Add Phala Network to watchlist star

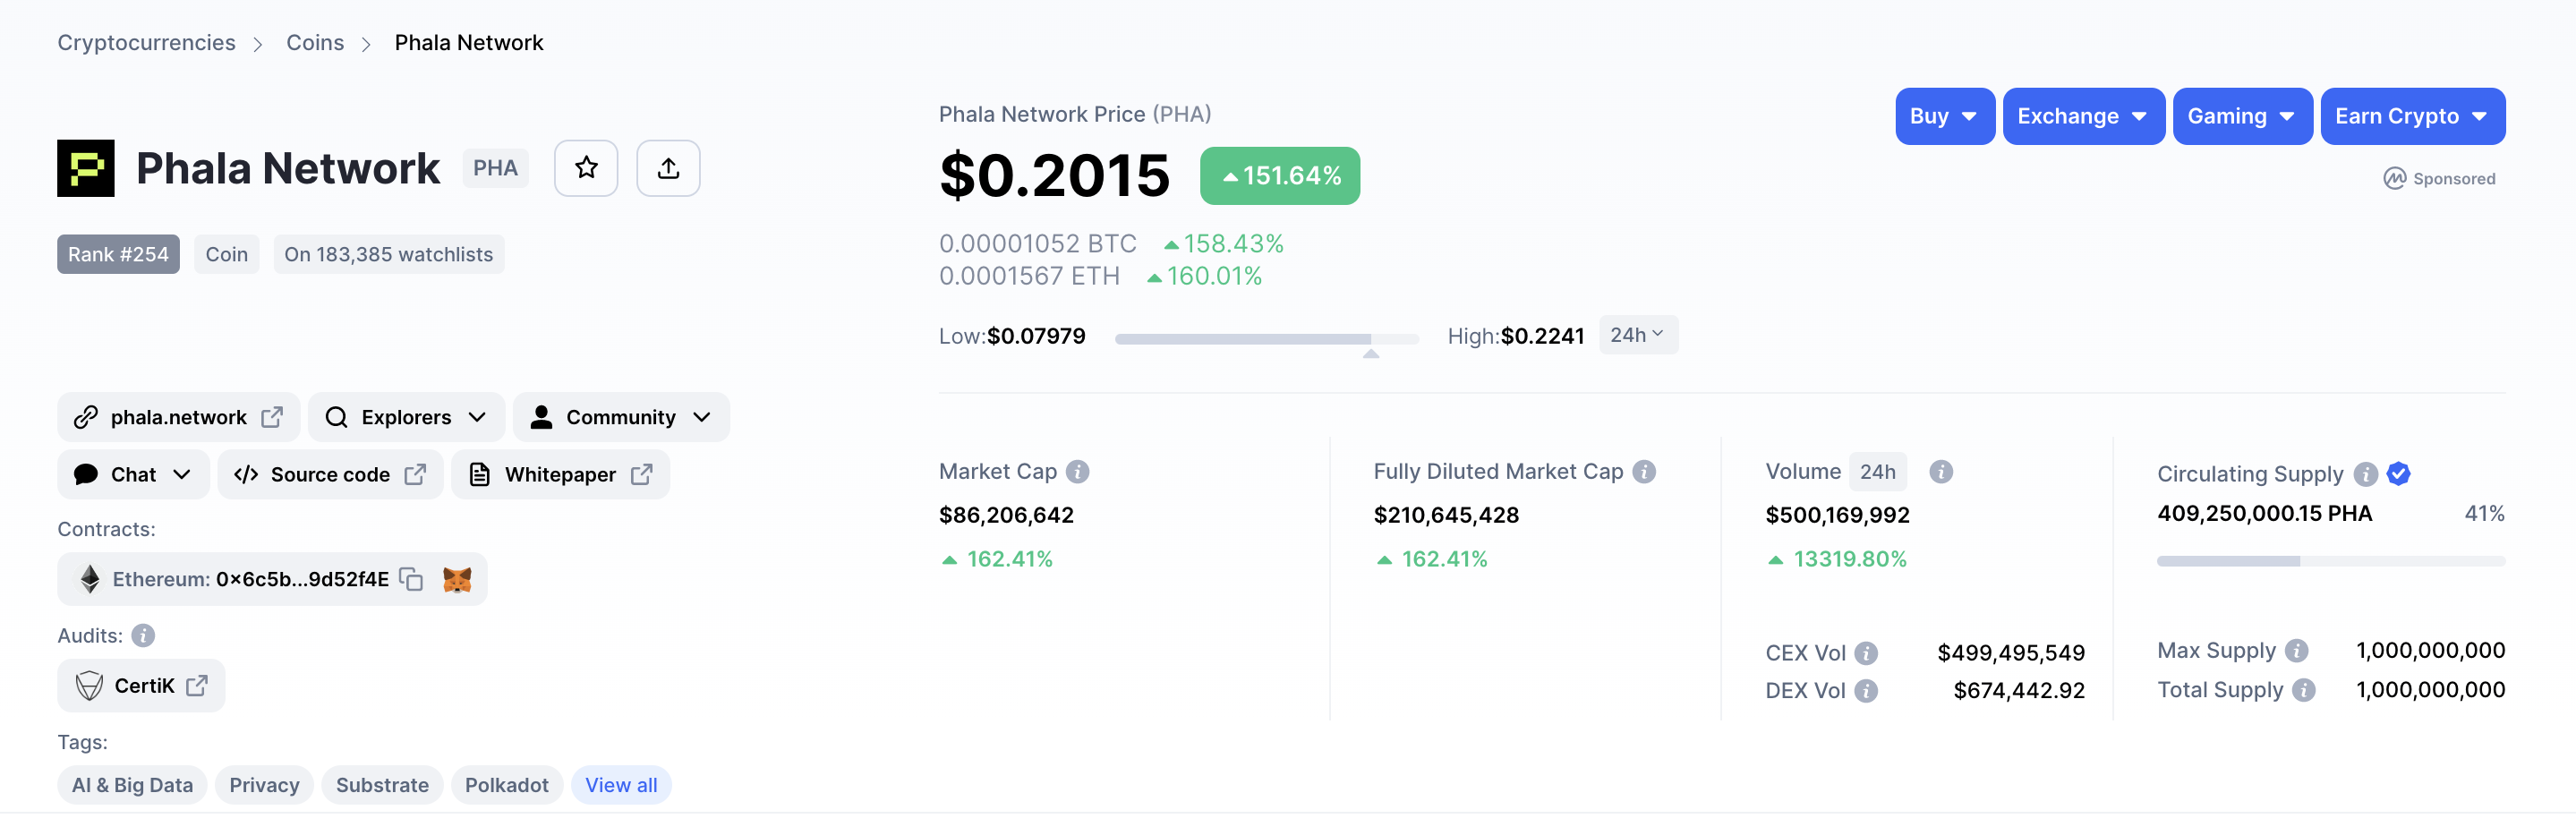586,168
